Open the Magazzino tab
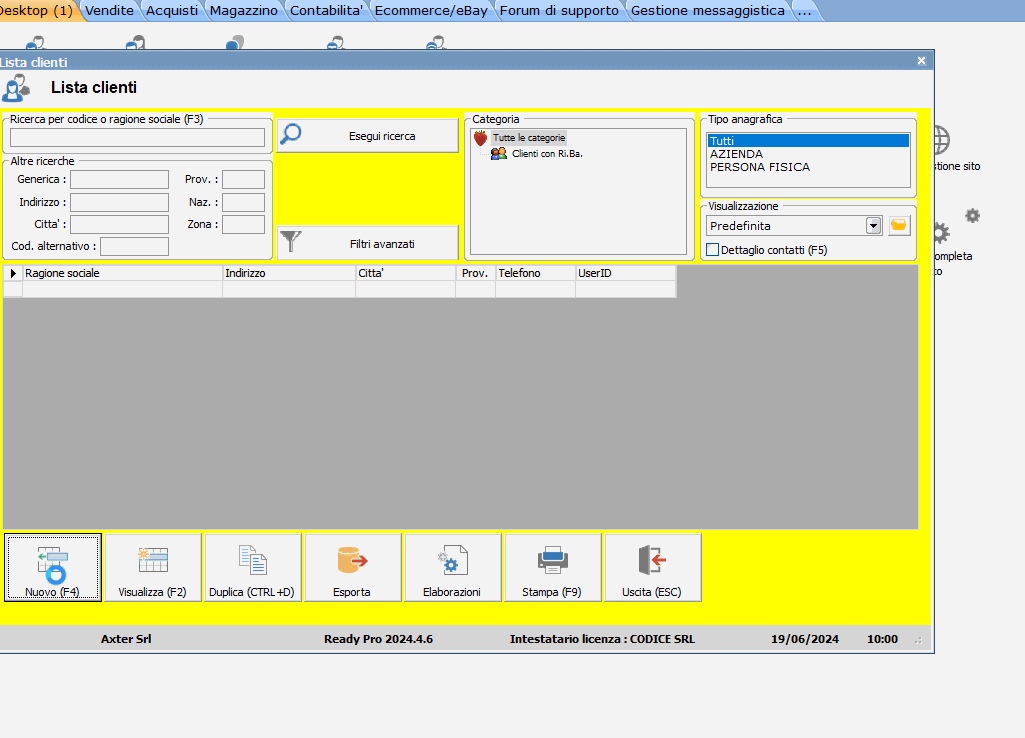 [244, 10]
